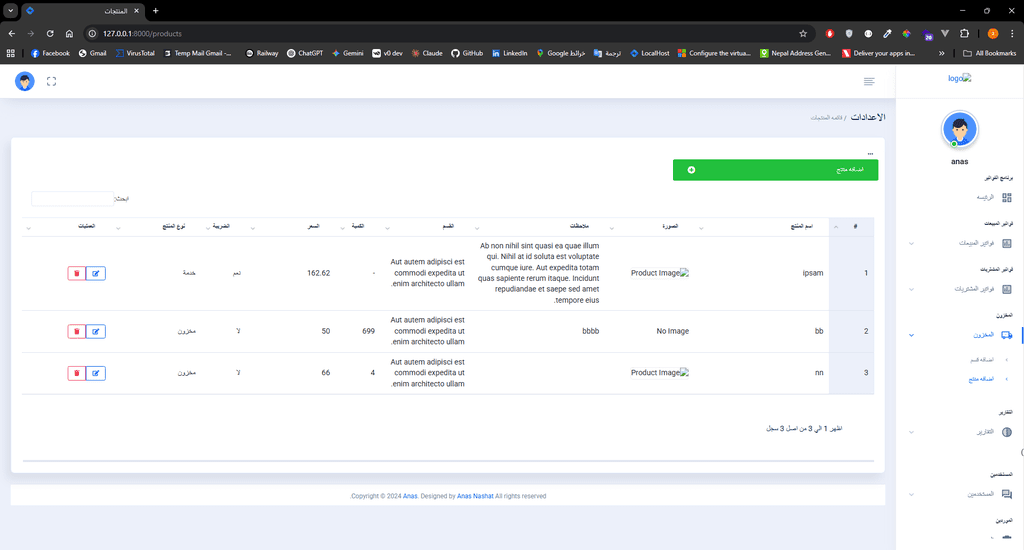The width and height of the screenshot is (1024, 550).
Task: Click the broken Product Image in ipsam row
Action: [660, 273]
